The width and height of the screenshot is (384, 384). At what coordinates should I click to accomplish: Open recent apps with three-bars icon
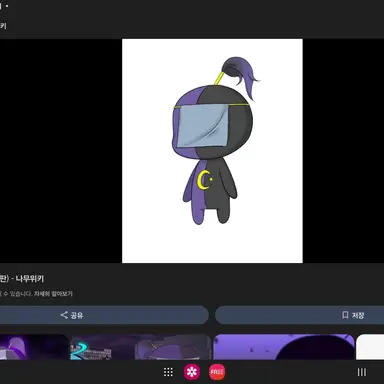click(x=362, y=372)
